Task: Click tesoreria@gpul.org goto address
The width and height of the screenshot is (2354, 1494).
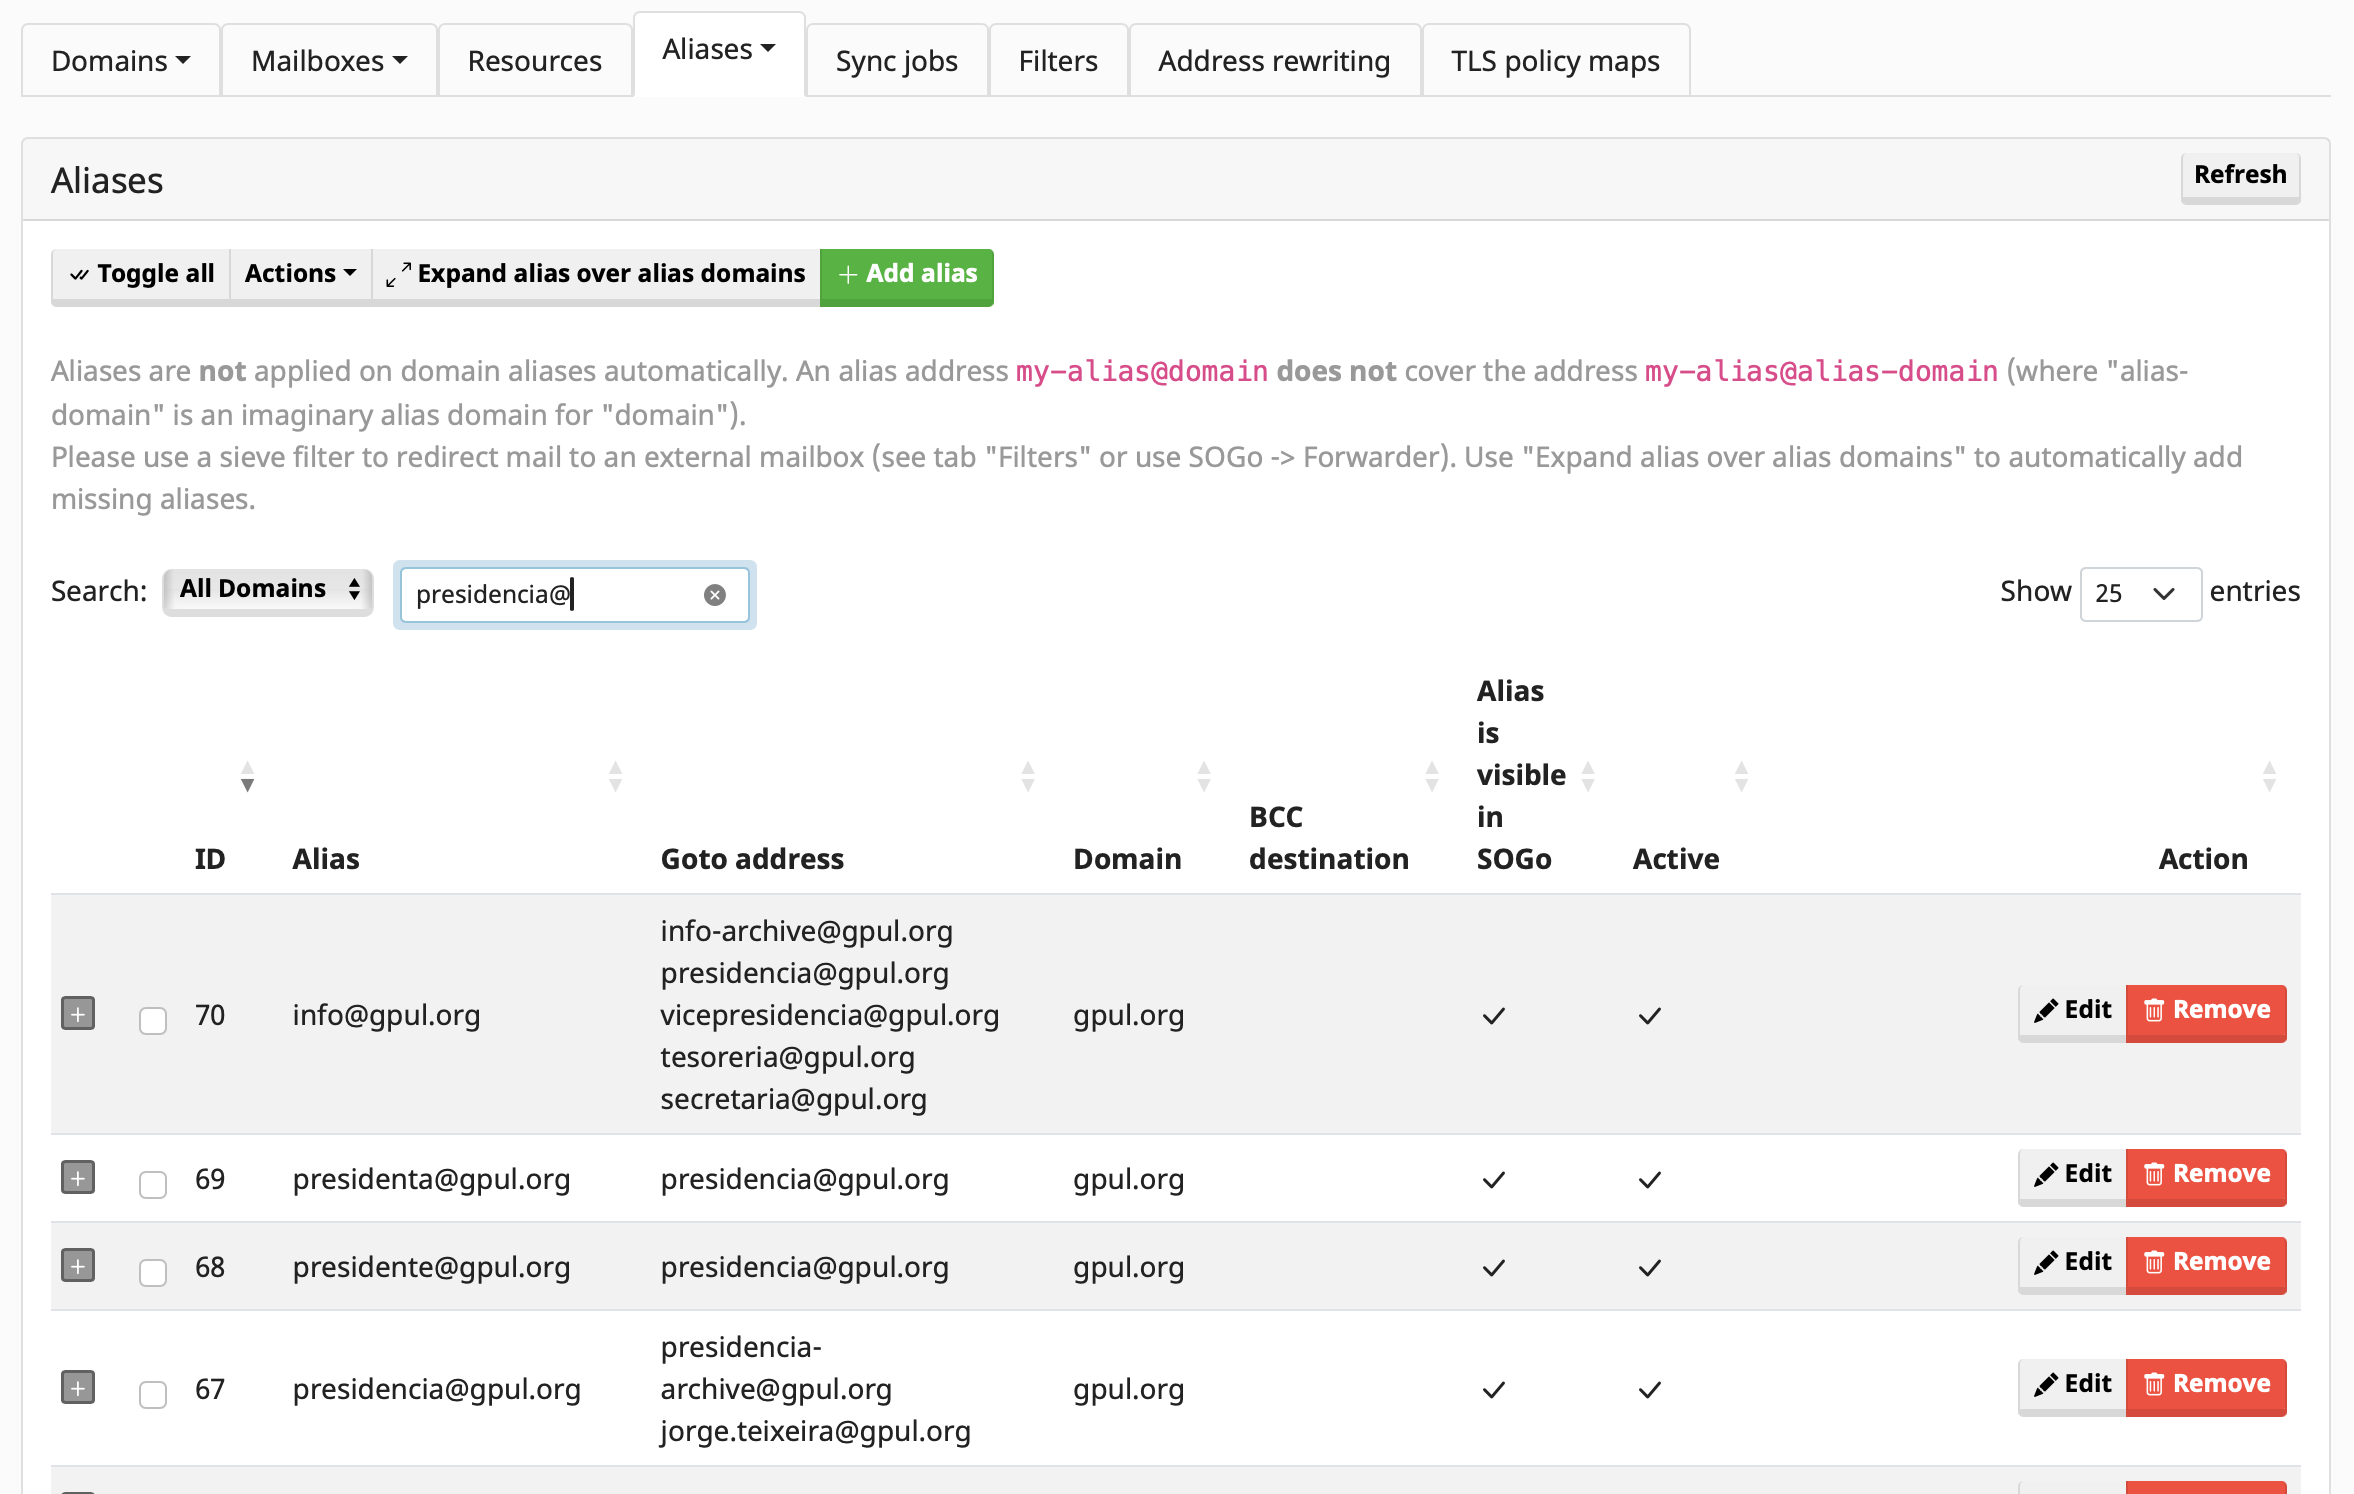Action: (x=787, y=1057)
